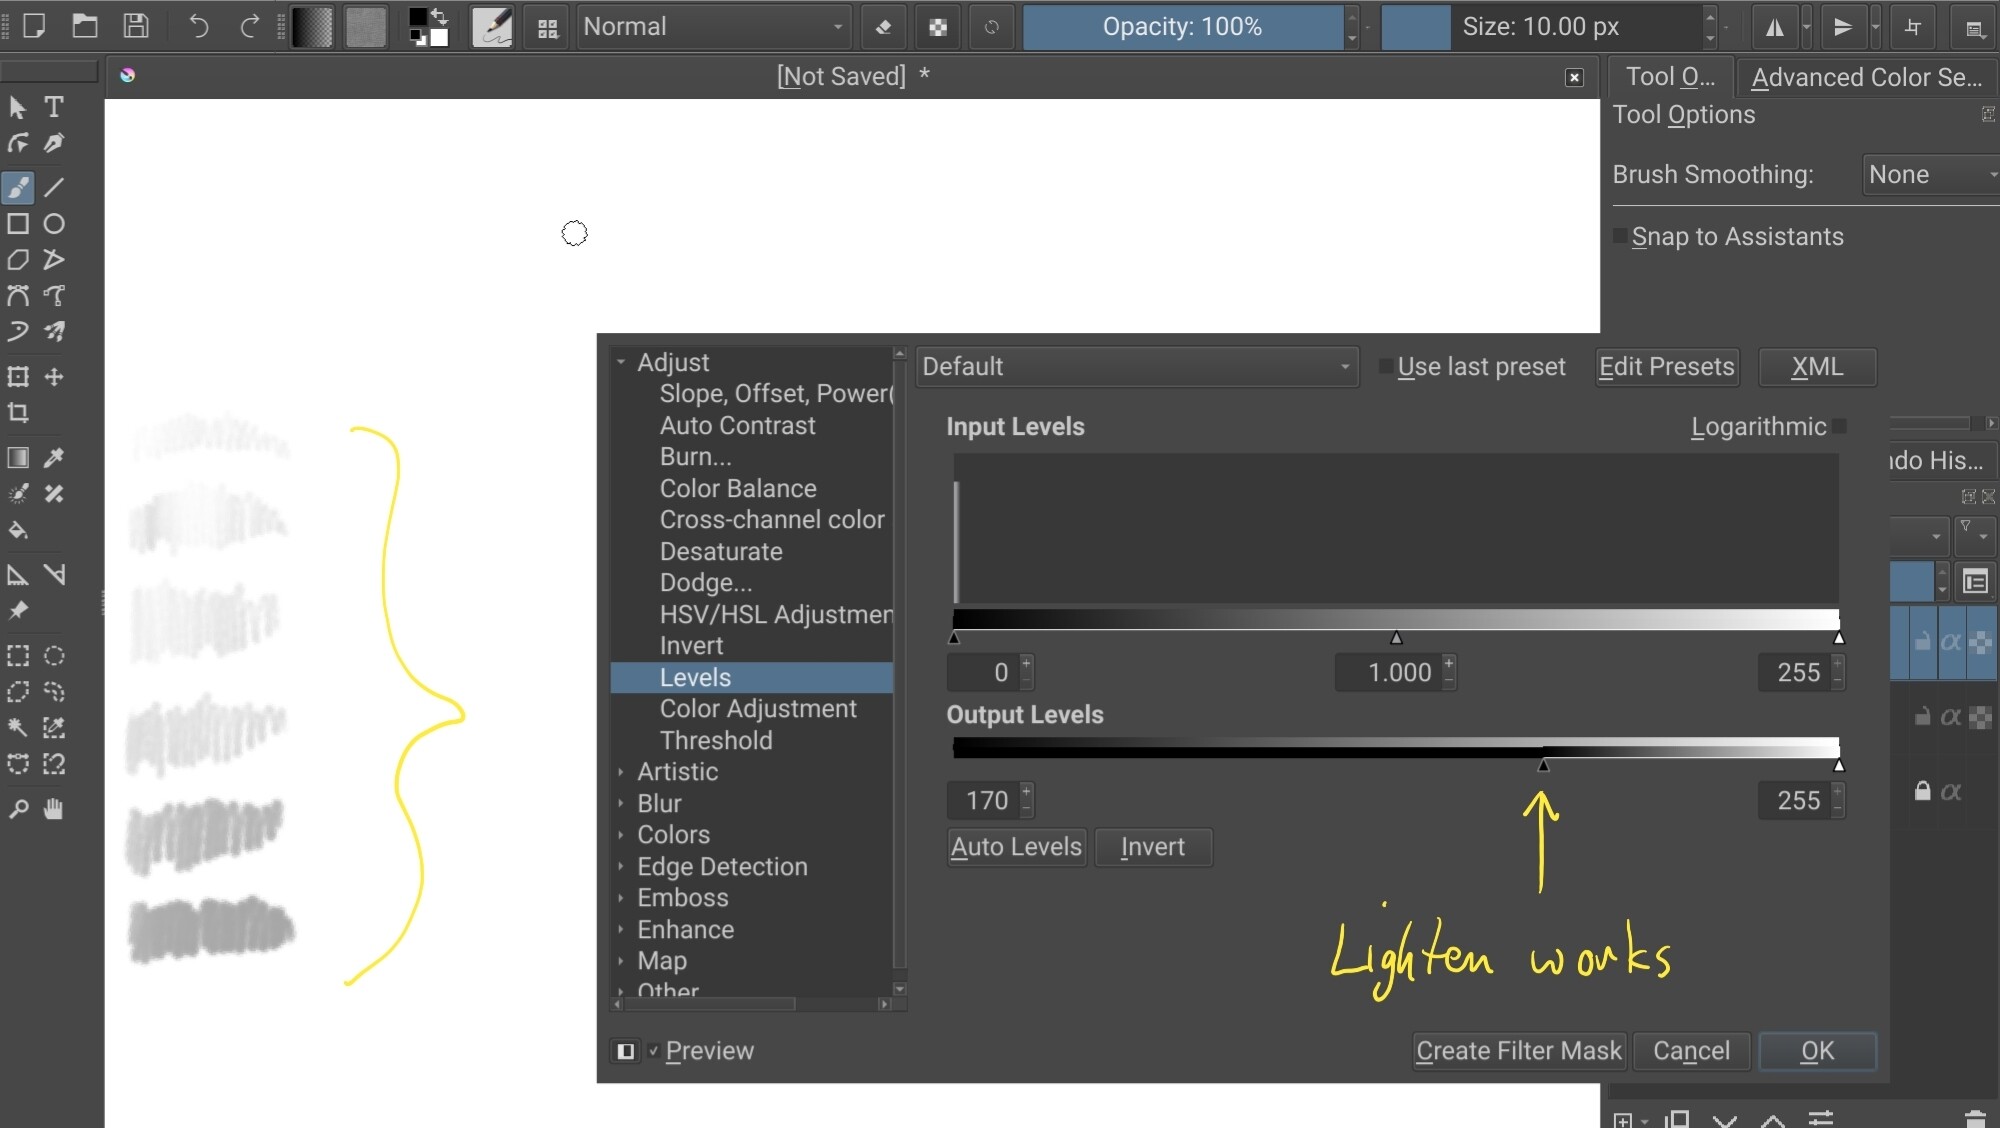This screenshot has width=2000, height=1128.
Task: Enable Snap to Assistants checkbox
Action: (x=1620, y=237)
